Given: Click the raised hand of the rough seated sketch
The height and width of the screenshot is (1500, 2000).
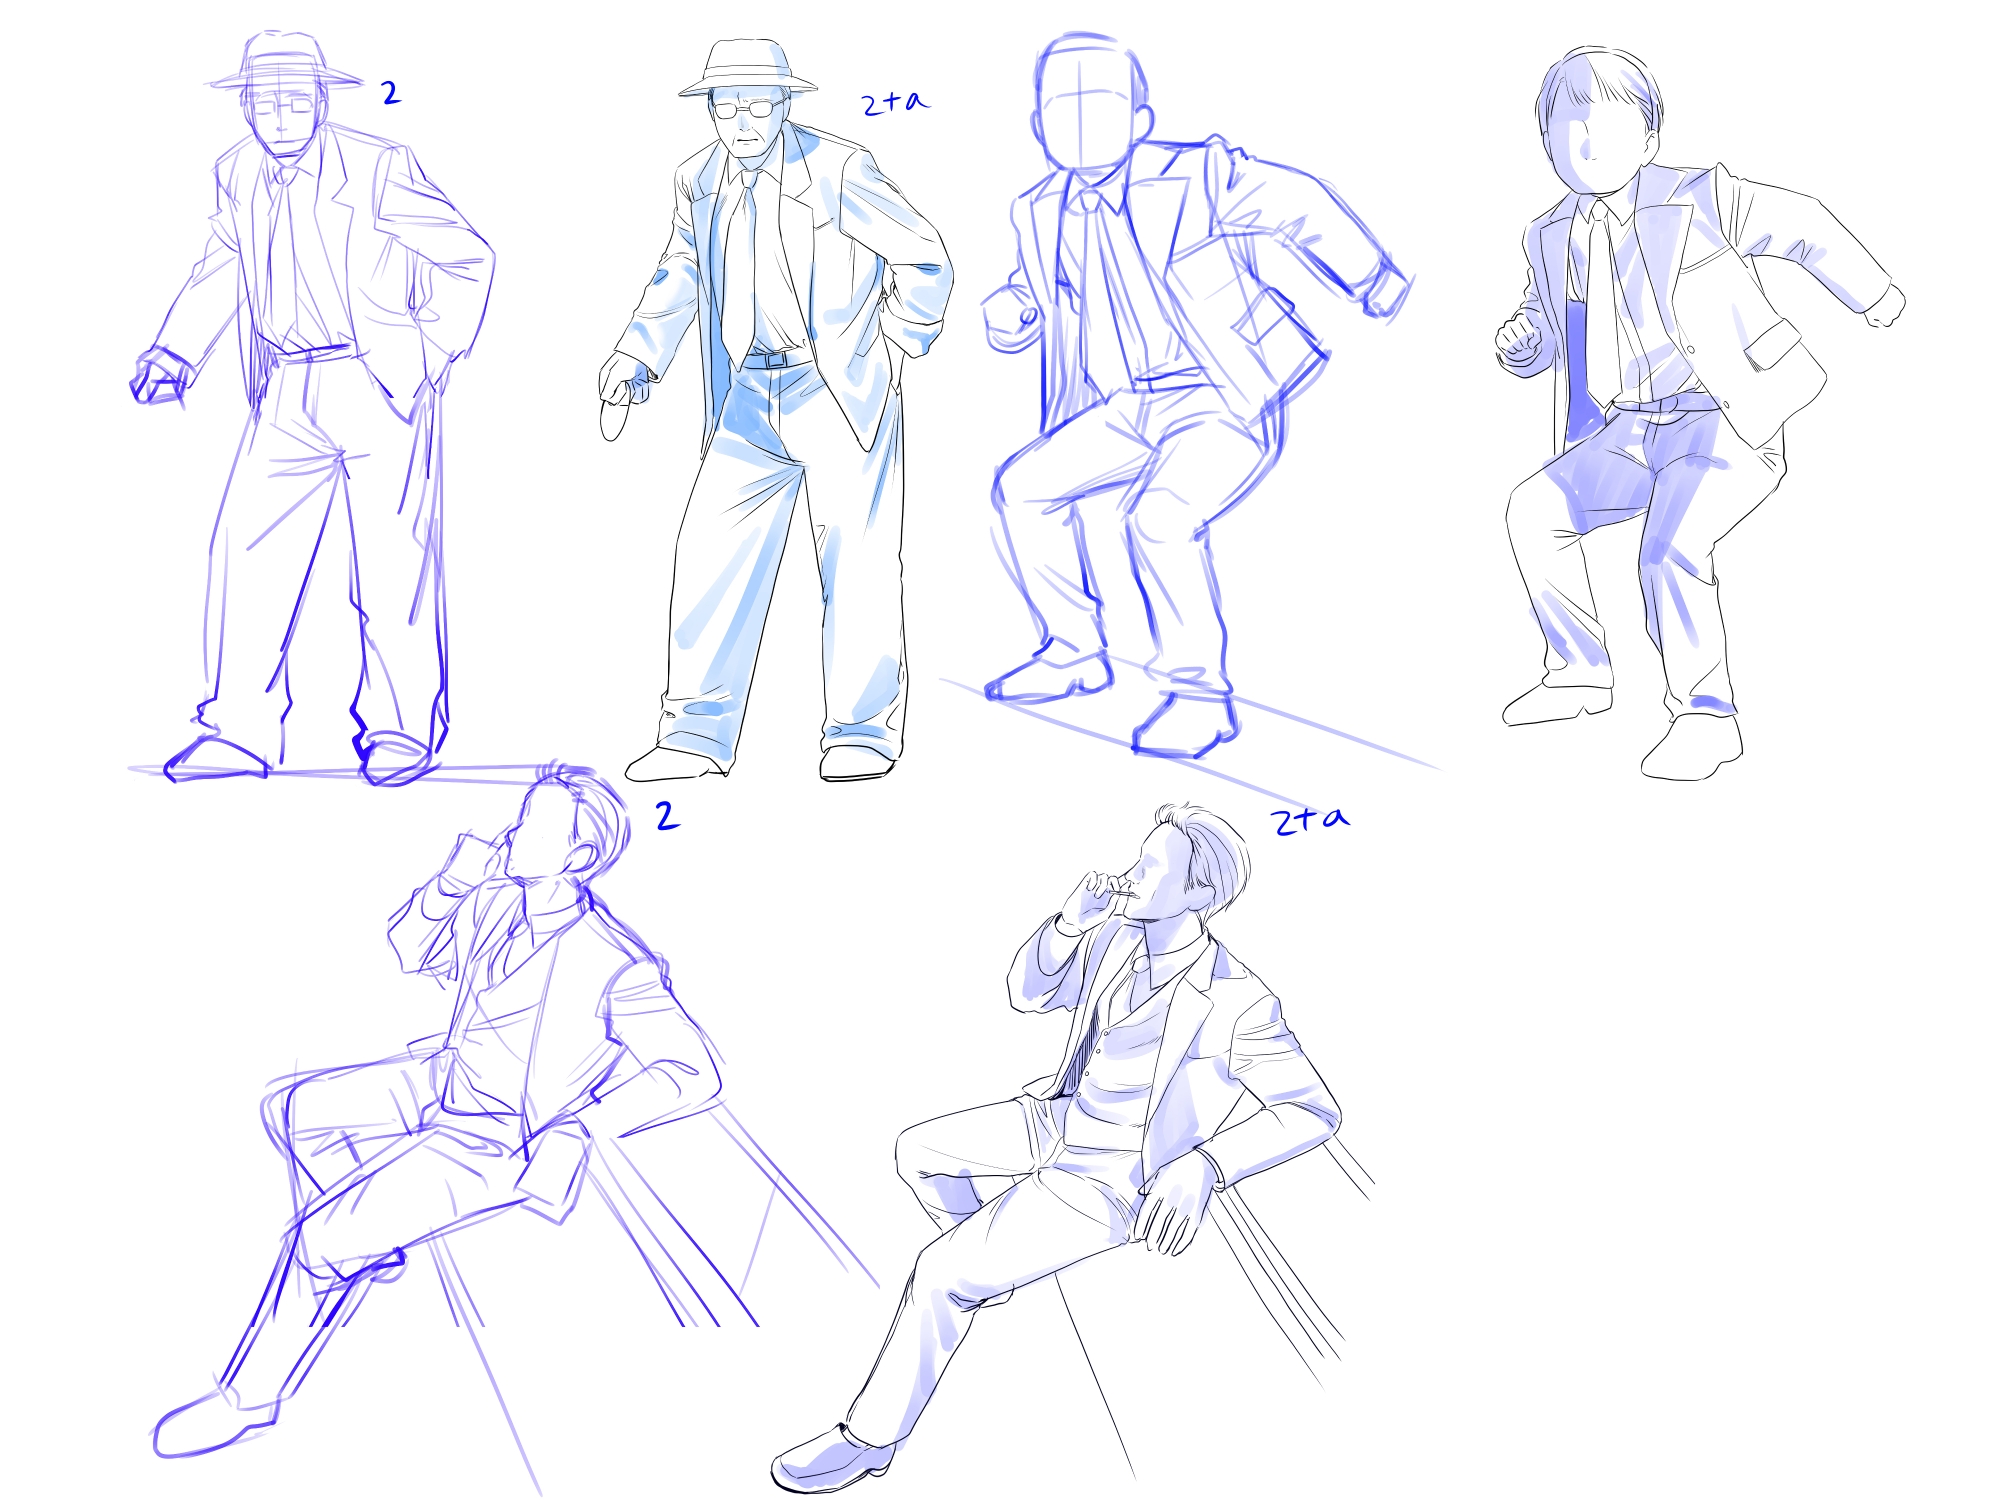Looking at the screenshot, I should [x=470, y=860].
